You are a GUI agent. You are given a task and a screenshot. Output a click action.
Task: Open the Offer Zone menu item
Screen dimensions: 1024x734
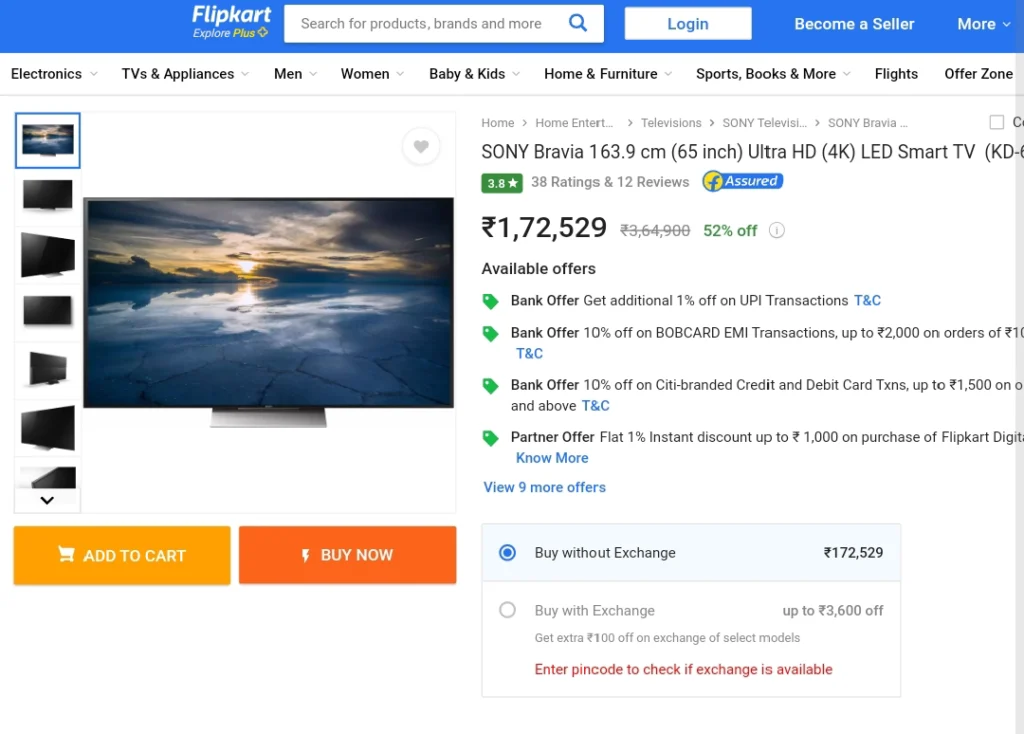pos(978,74)
